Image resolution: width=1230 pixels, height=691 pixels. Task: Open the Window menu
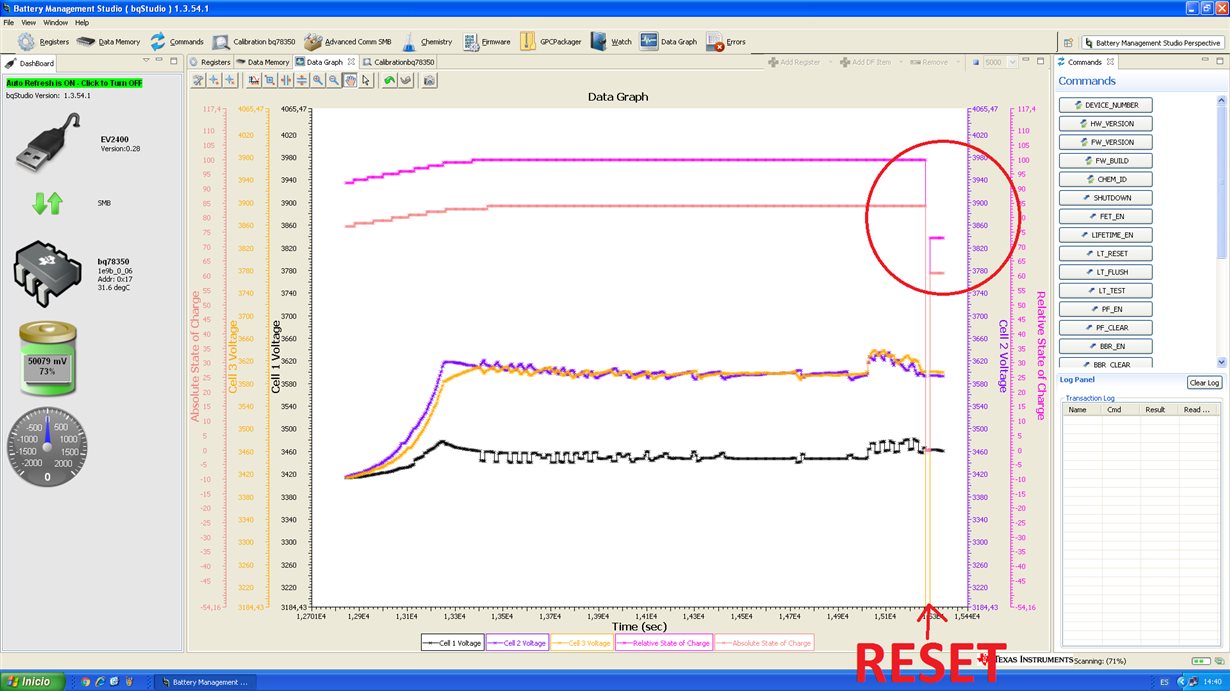pos(56,22)
